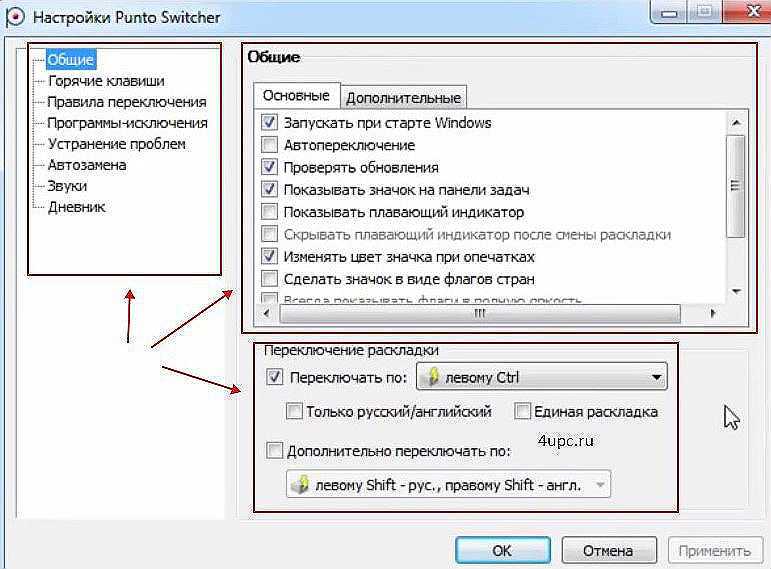The width and height of the screenshot is (771, 569).
Task: Tick 'Скрывать плавающий индикатор после смены раскладки'
Action: coord(269,234)
